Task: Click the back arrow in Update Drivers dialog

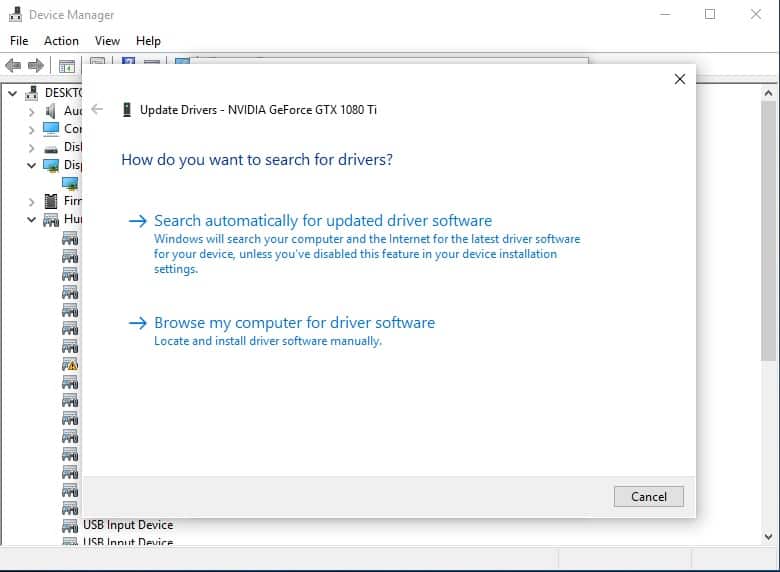Action: 97,109
